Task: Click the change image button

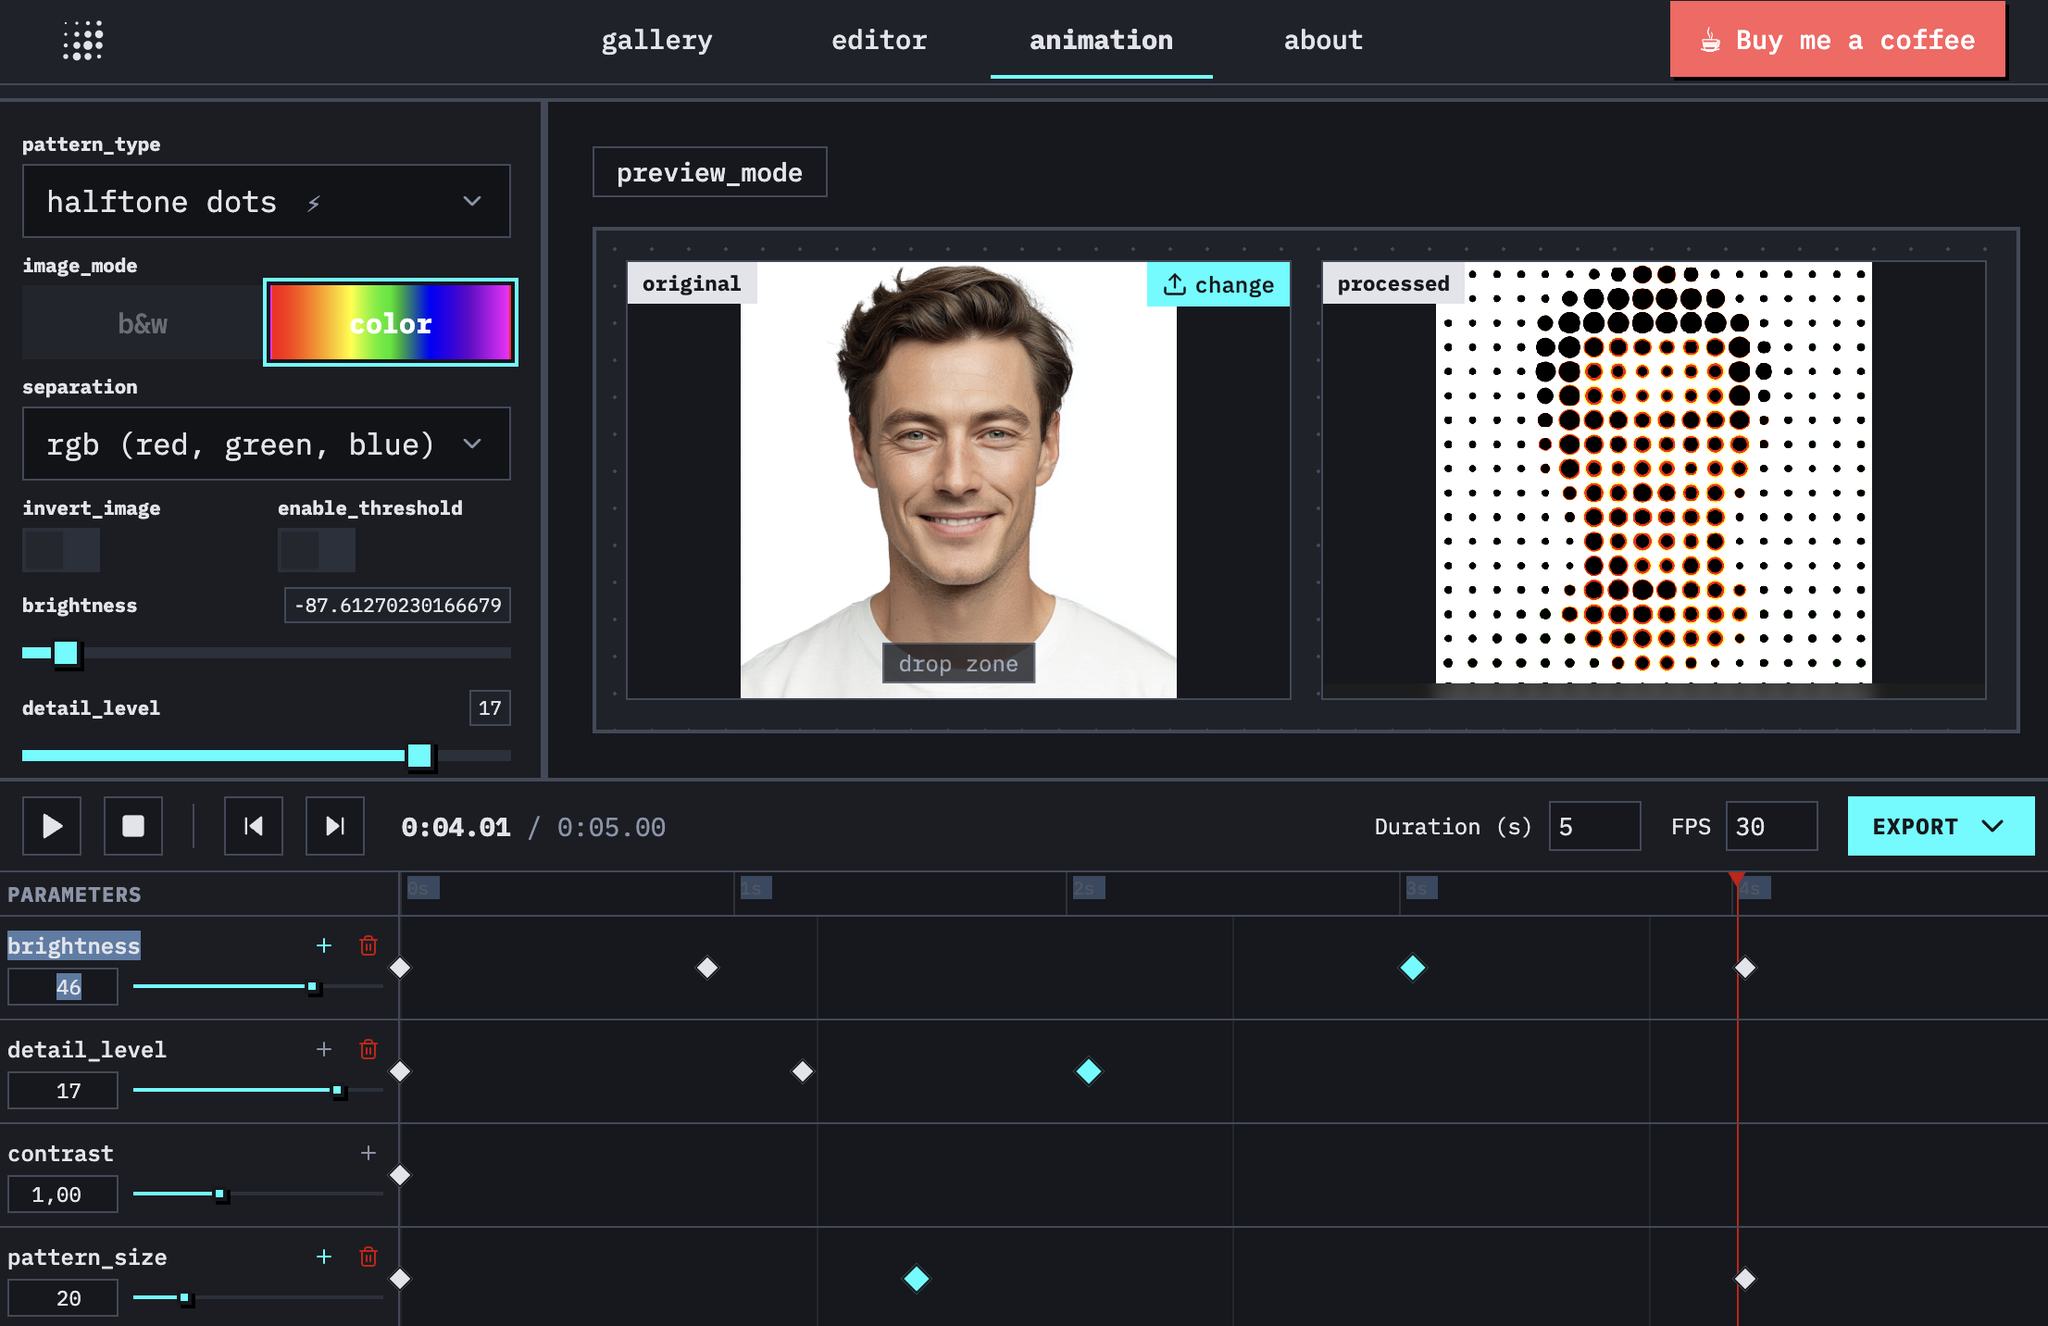Action: point(1218,285)
